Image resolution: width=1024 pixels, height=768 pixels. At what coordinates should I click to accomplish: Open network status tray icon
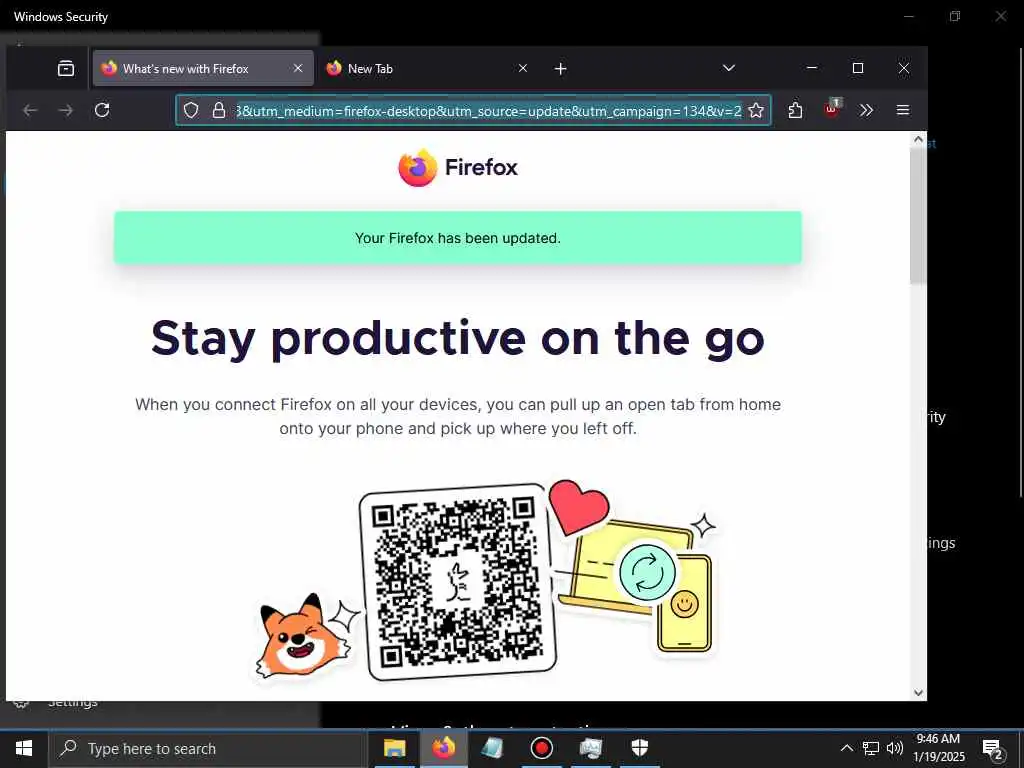[x=871, y=748]
